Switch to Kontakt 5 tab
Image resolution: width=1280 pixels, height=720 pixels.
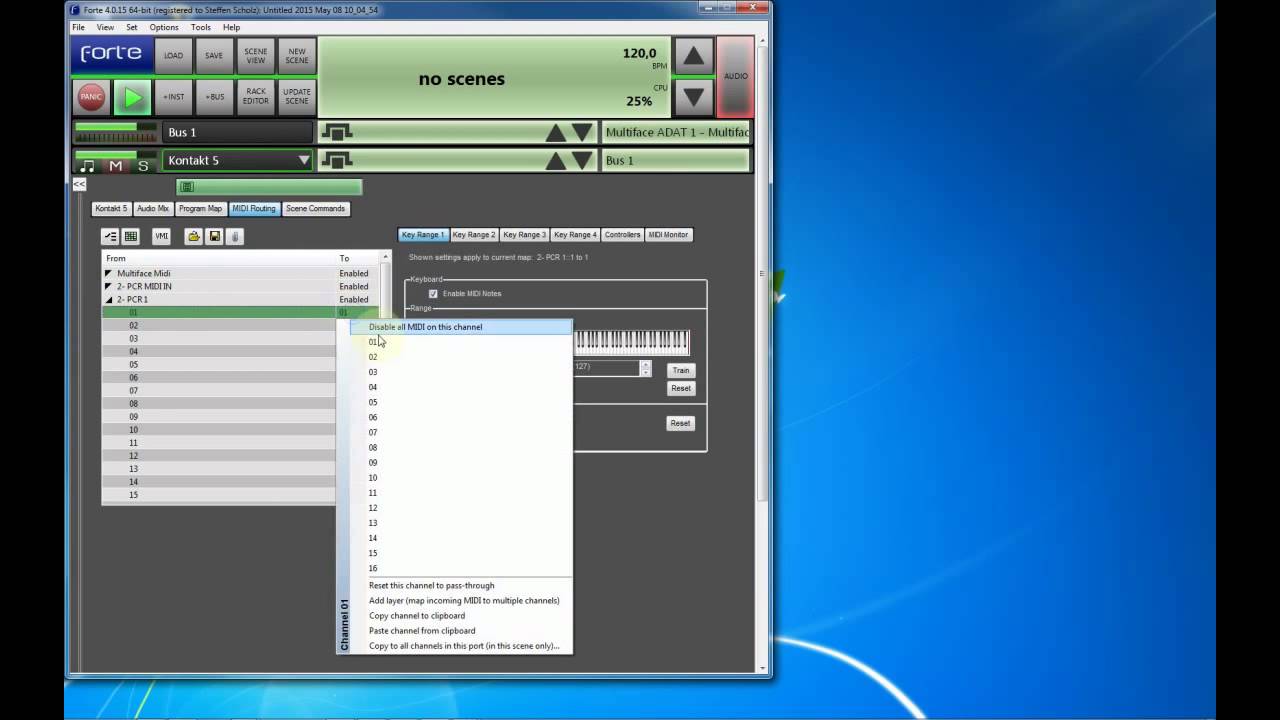111,208
